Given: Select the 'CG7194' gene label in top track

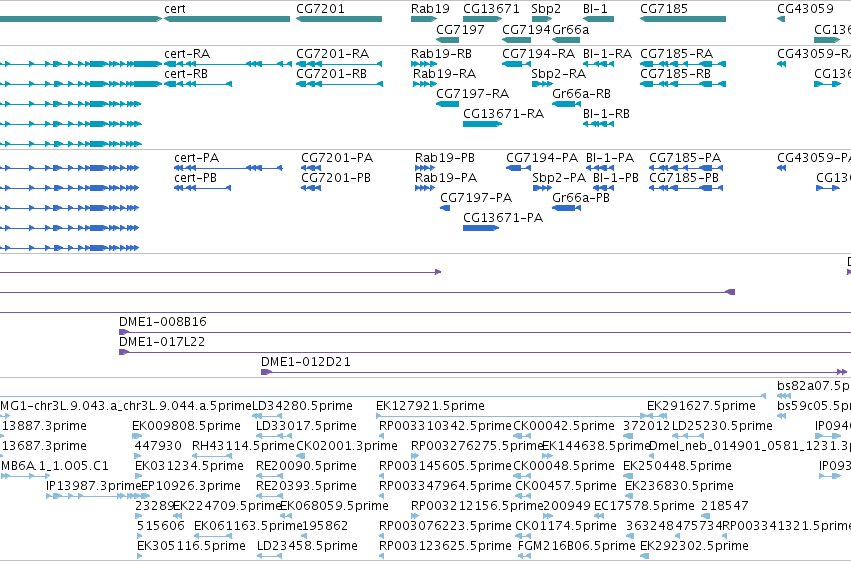Looking at the screenshot, I should click(x=526, y=30).
